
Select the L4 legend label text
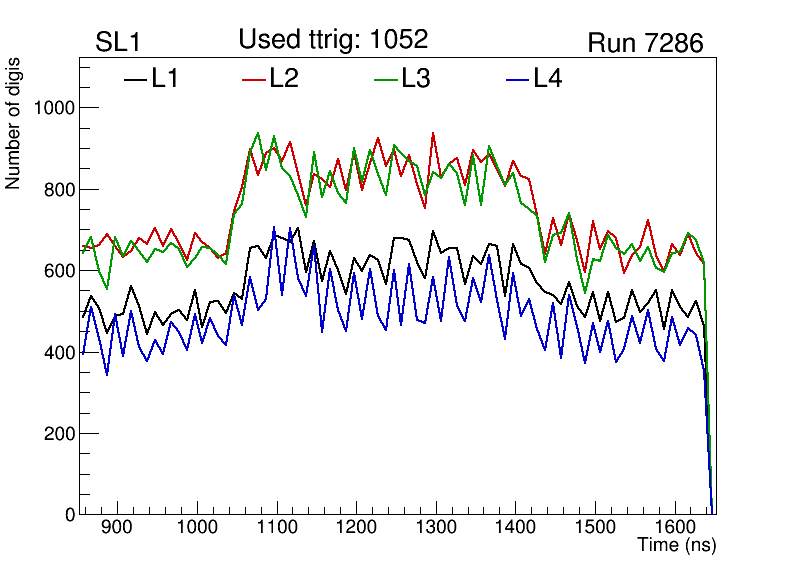(x=548, y=79)
